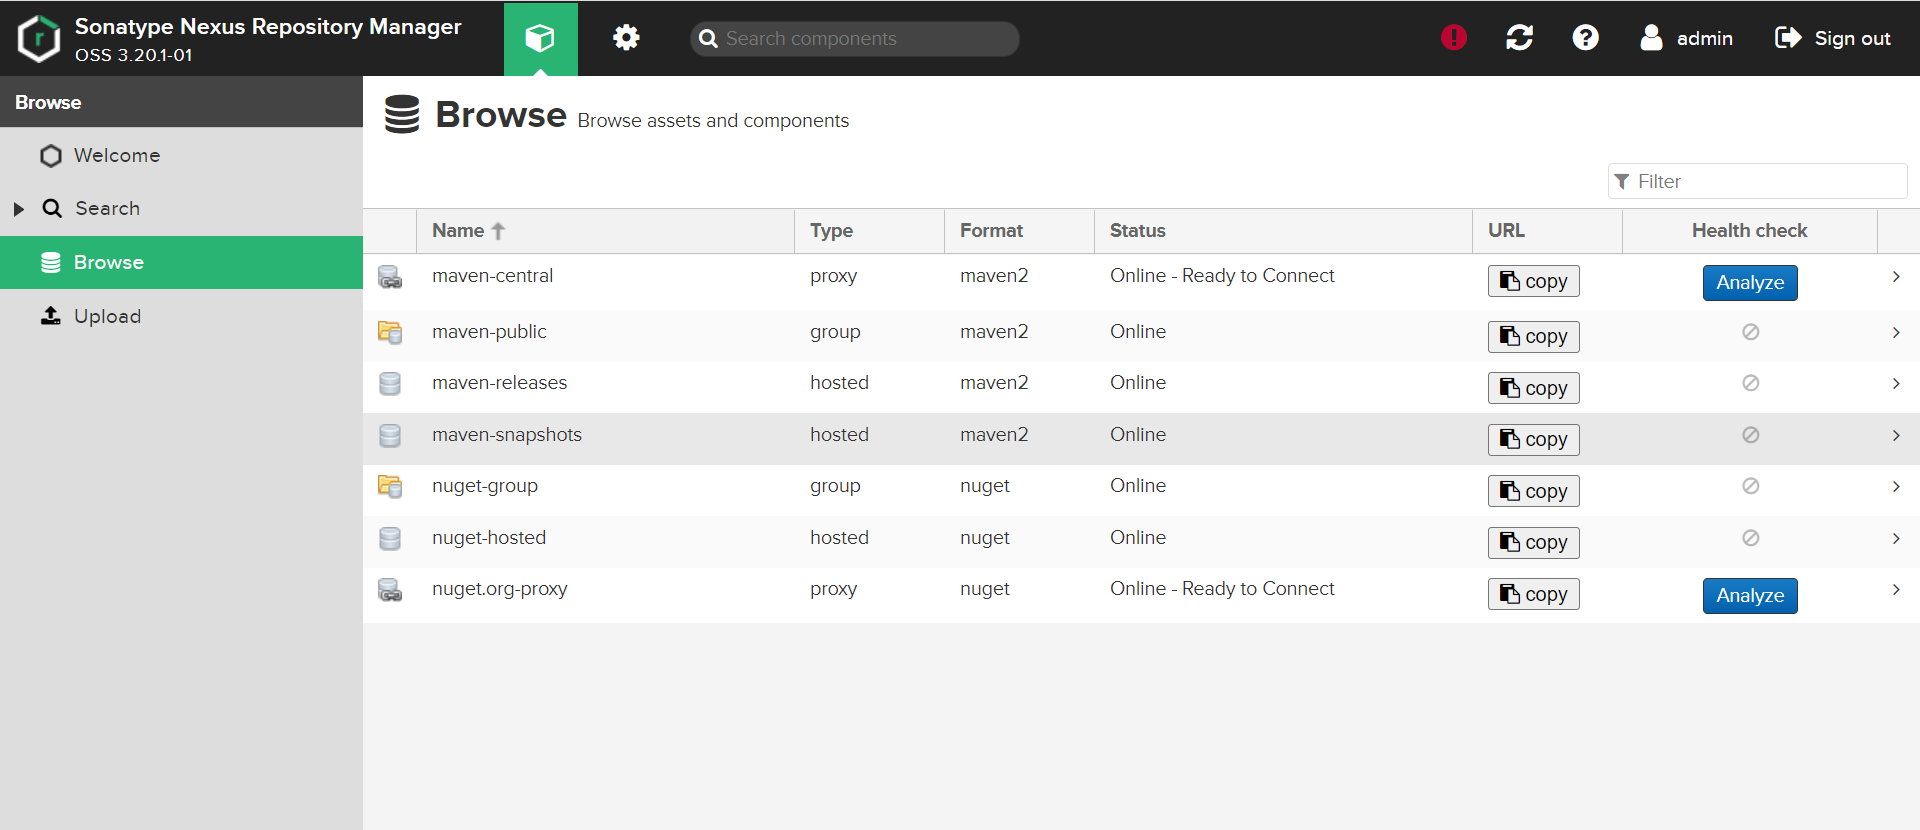Click the red system status alert icon
Viewport: 1920px width, 830px height.
[x=1454, y=38]
